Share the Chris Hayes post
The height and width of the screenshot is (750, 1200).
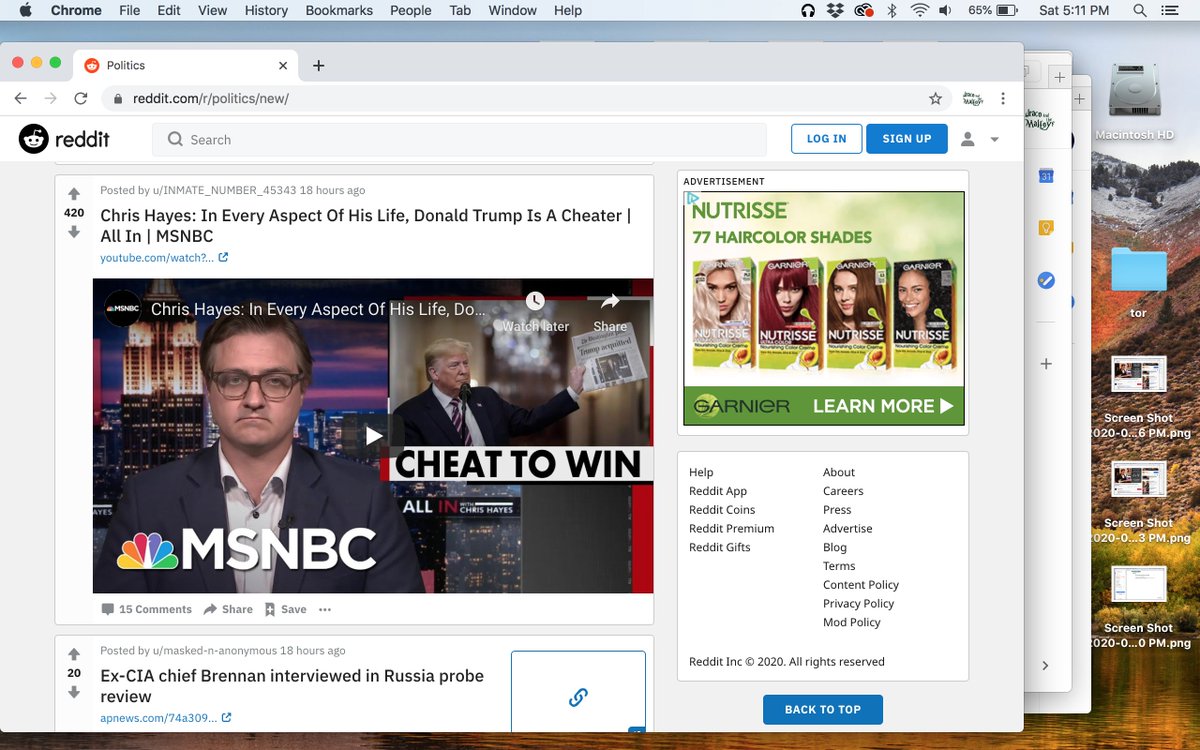(x=228, y=609)
